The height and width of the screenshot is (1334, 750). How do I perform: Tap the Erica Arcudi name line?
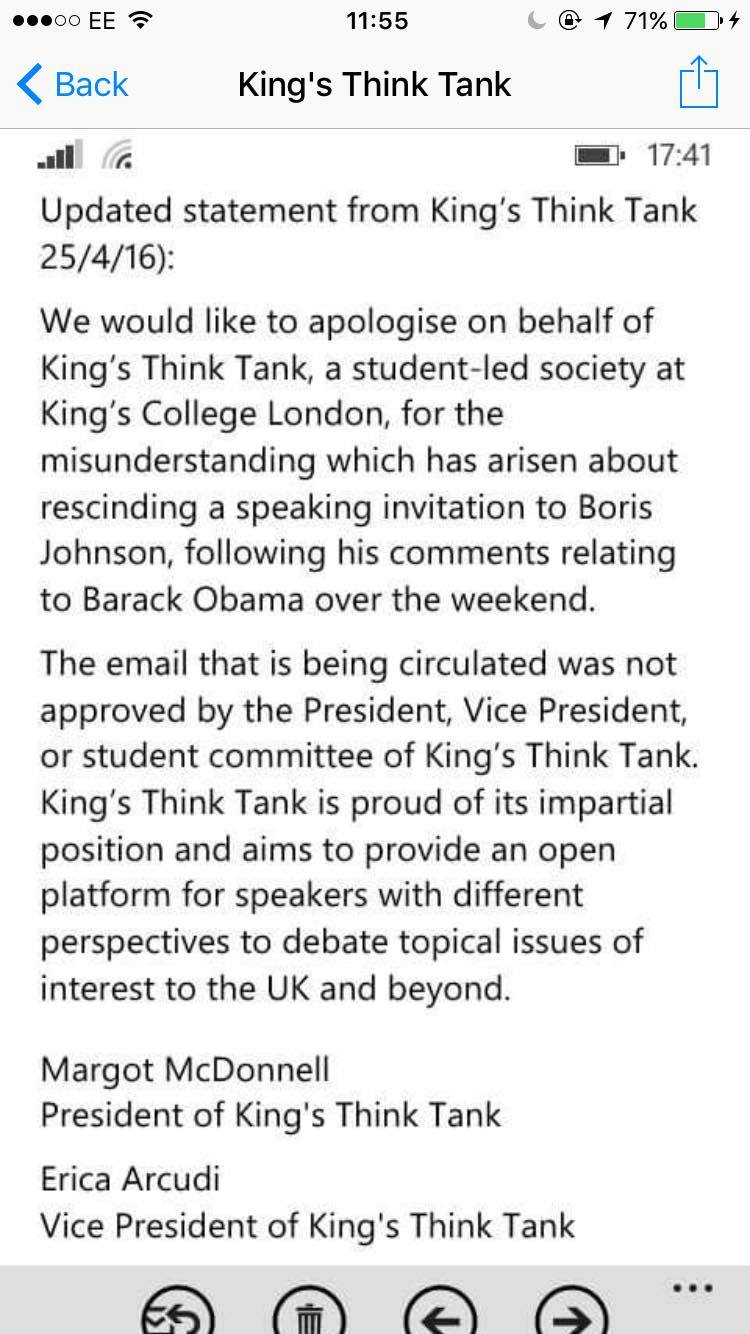pos(130,1179)
